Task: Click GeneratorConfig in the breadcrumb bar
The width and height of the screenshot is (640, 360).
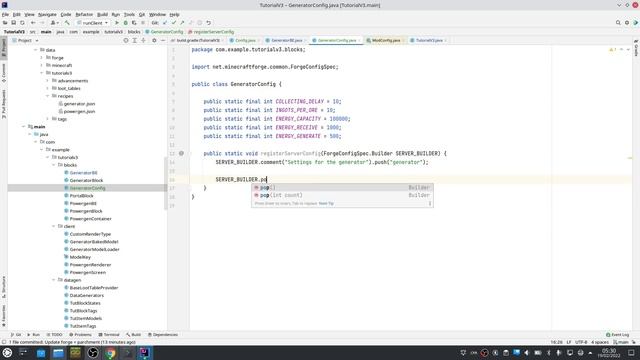Action: coord(164,32)
